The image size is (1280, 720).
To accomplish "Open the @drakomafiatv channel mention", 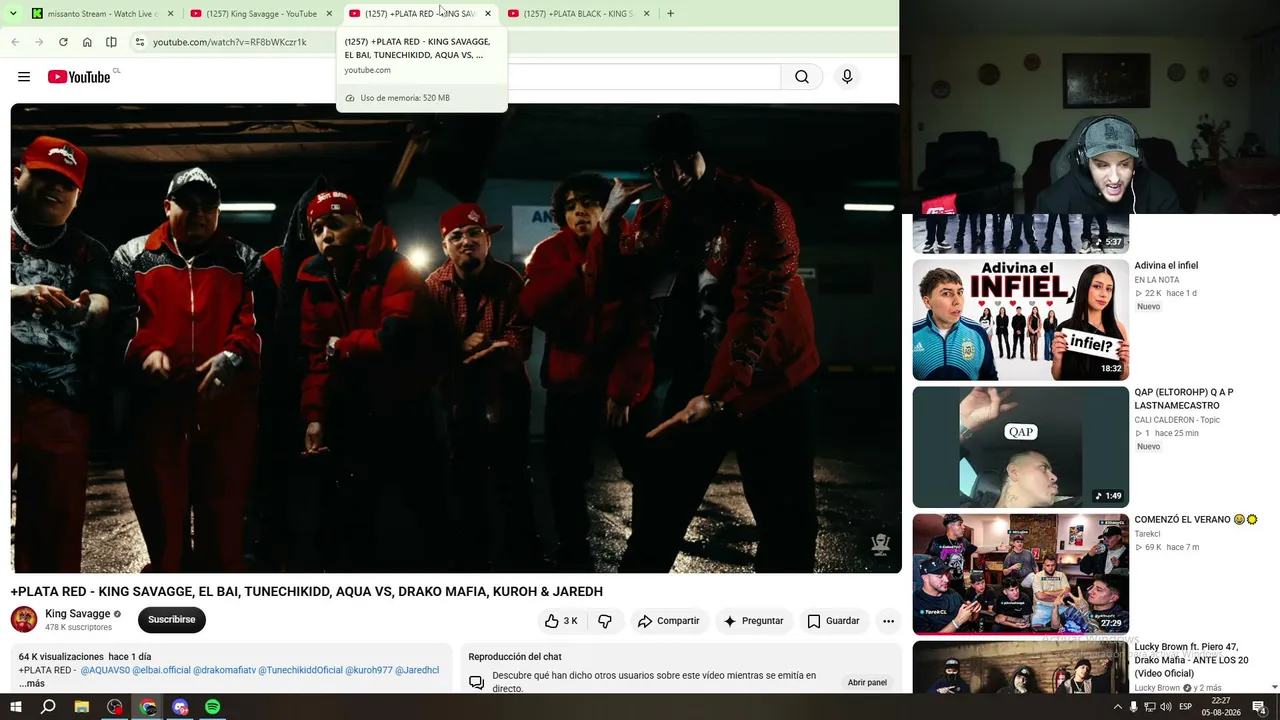I will 224,670.
